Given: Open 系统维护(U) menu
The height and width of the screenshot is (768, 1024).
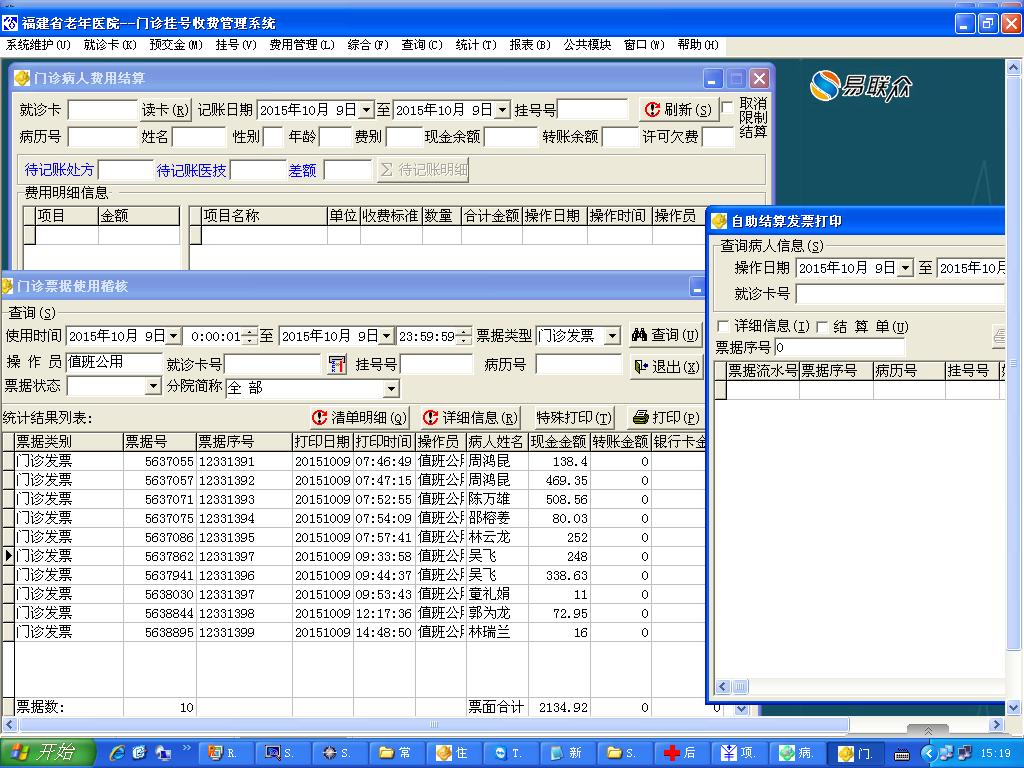Looking at the screenshot, I should (38, 44).
